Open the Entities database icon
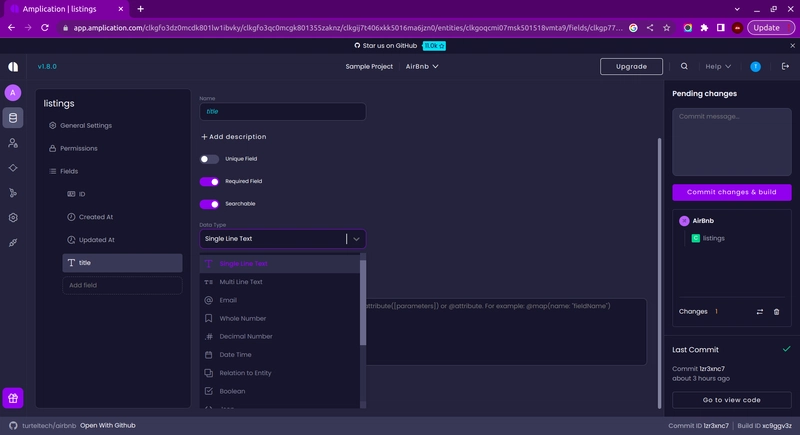This screenshot has height=435, width=800. [x=13, y=118]
